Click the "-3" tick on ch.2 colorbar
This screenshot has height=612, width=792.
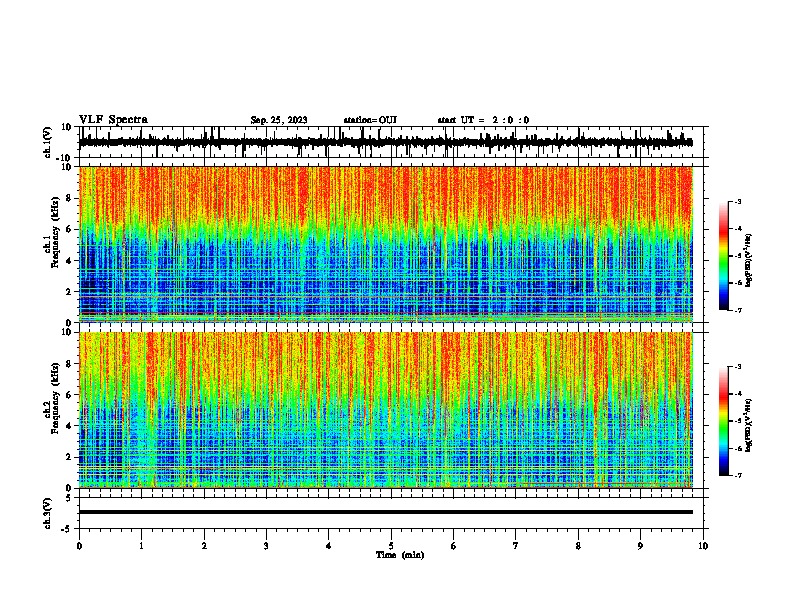click(737, 367)
